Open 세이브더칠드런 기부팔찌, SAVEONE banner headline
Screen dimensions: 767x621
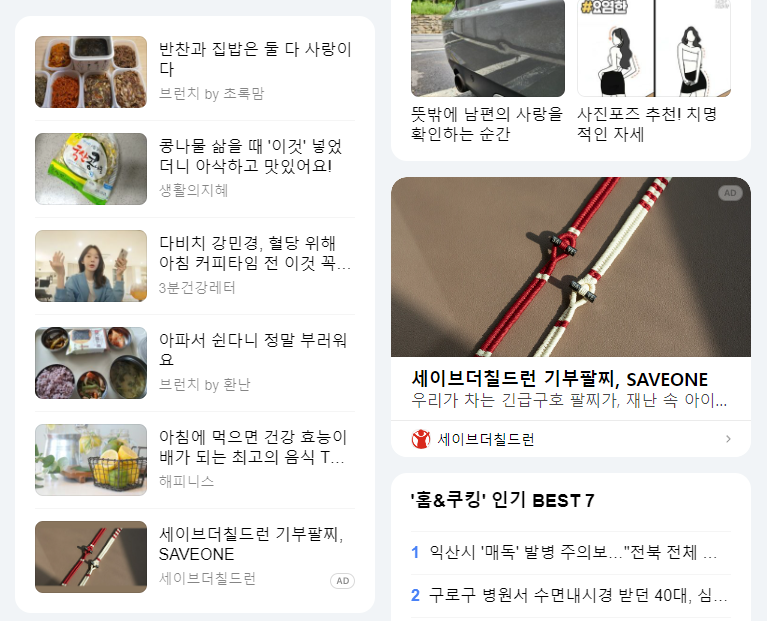(560, 379)
